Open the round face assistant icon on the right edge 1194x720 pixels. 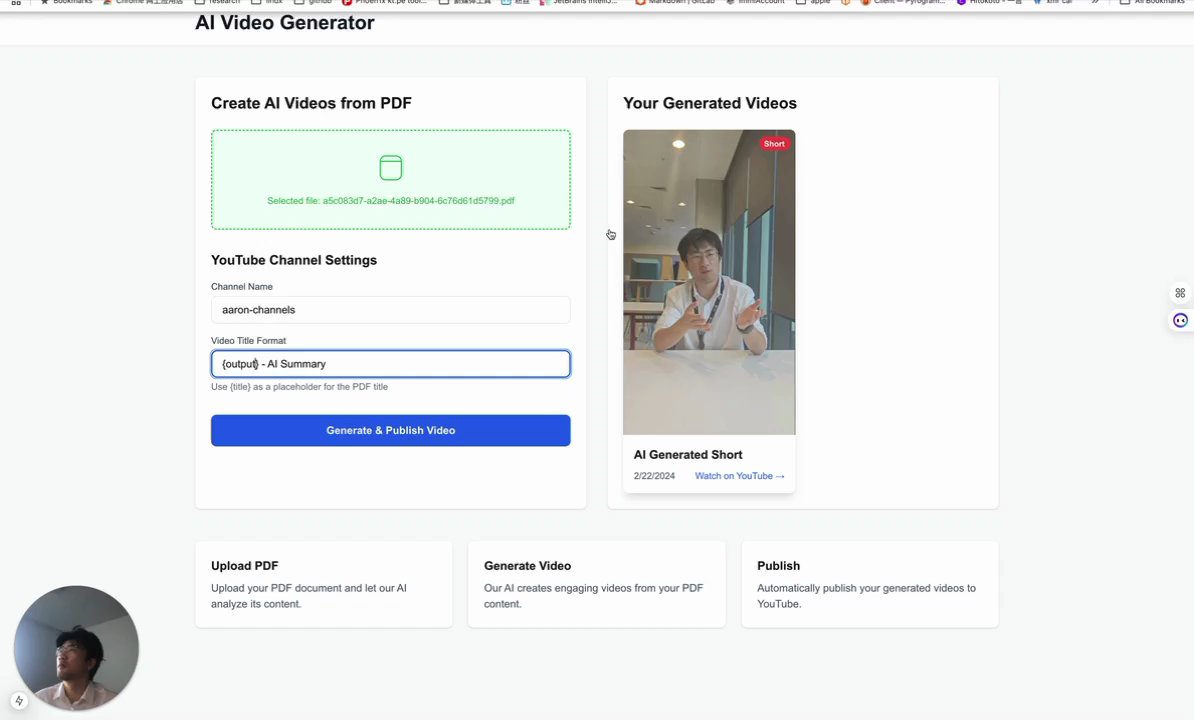pyautogui.click(x=1180, y=320)
